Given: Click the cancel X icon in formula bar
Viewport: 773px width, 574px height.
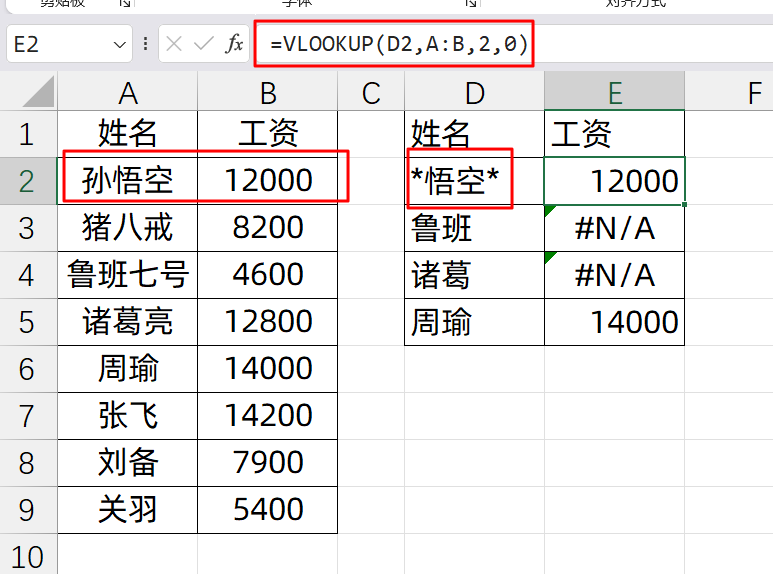Looking at the screenshot, I should click(174, 44).
